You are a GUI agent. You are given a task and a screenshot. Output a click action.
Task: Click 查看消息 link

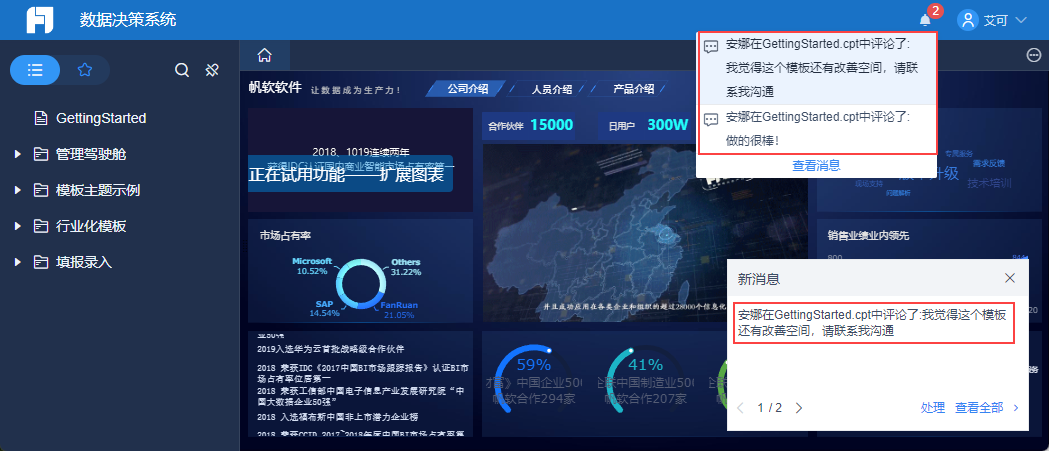point(816,165)
